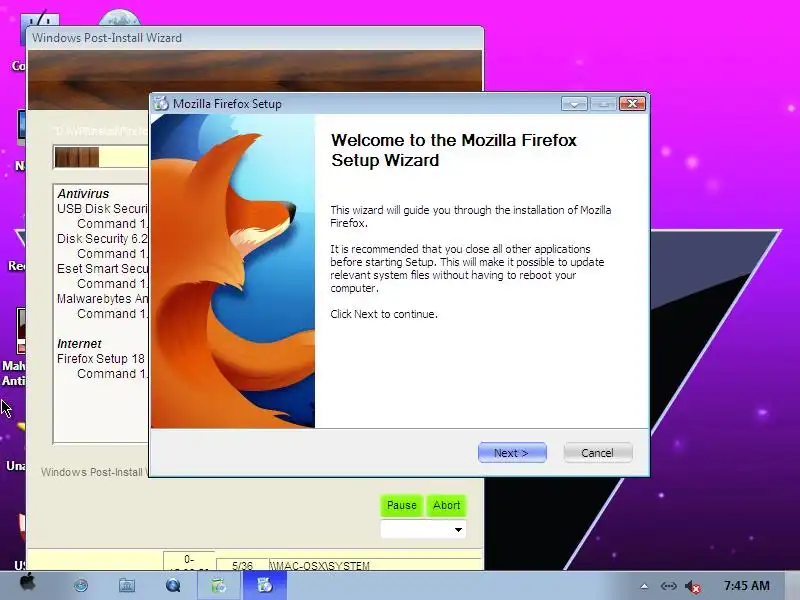Select 'Internet' heading in wizard list

[79, 343]
